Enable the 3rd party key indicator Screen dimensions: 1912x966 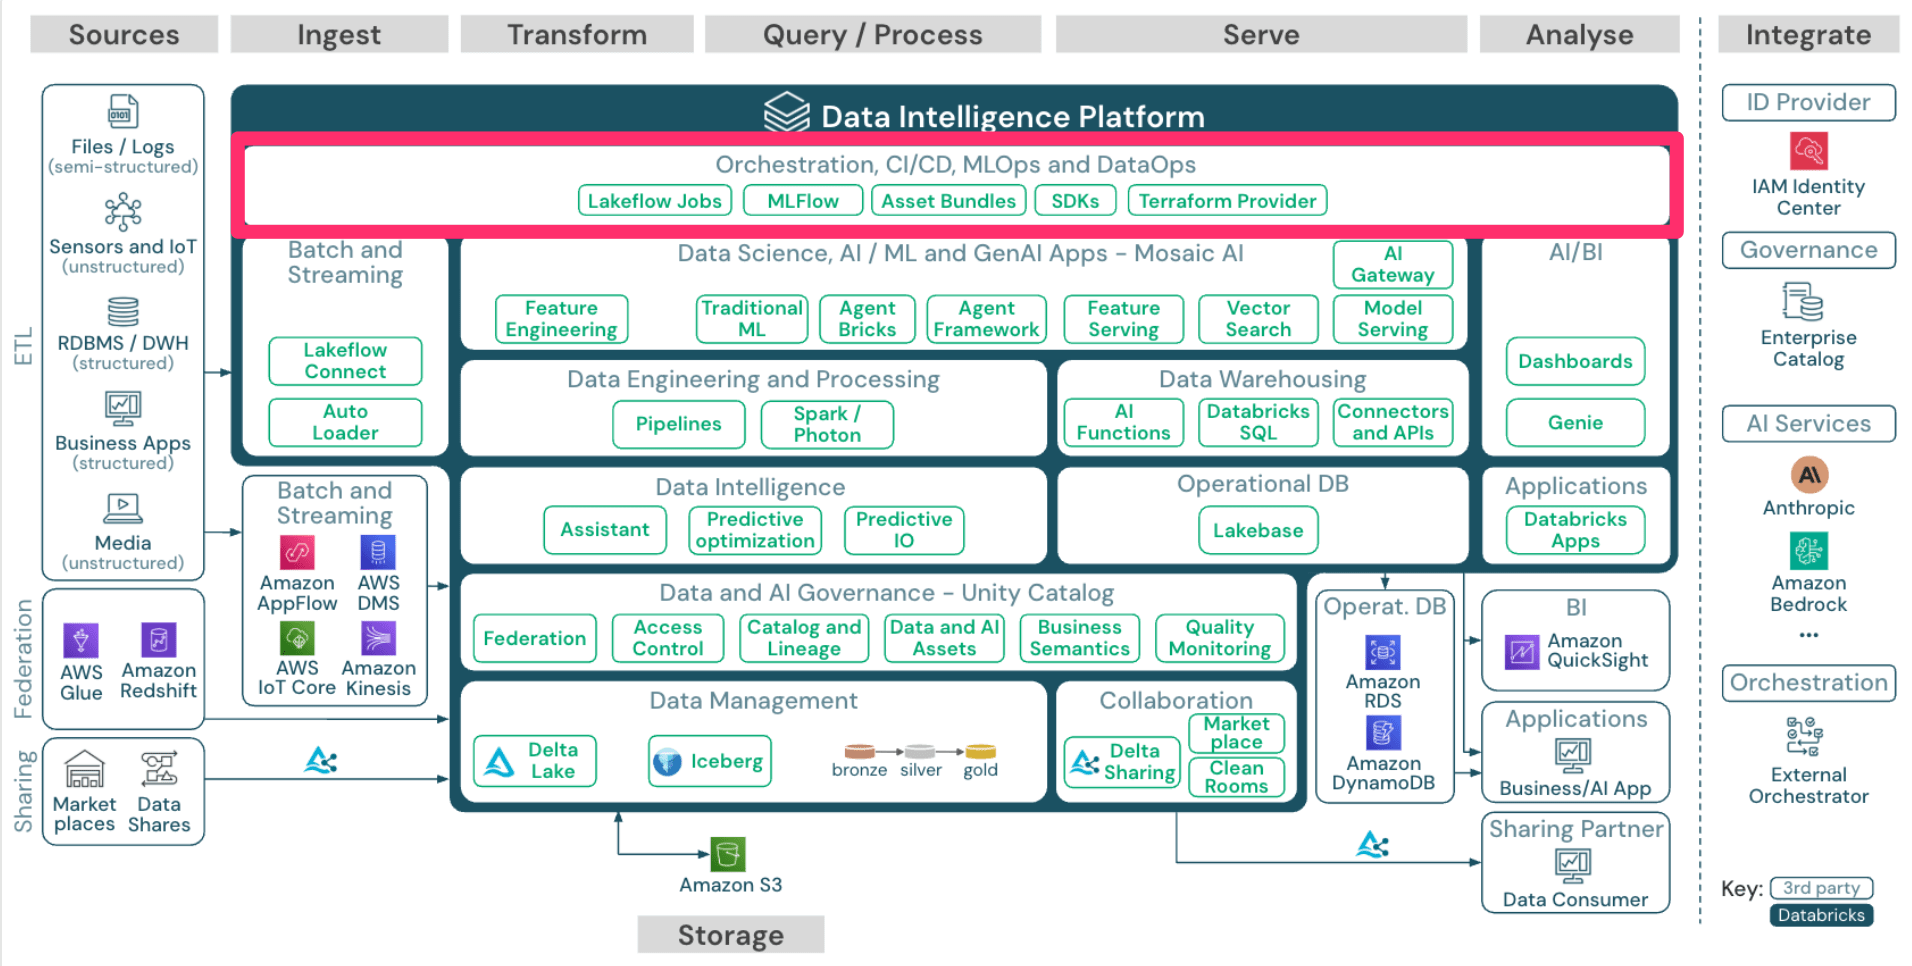(1821, 888)
